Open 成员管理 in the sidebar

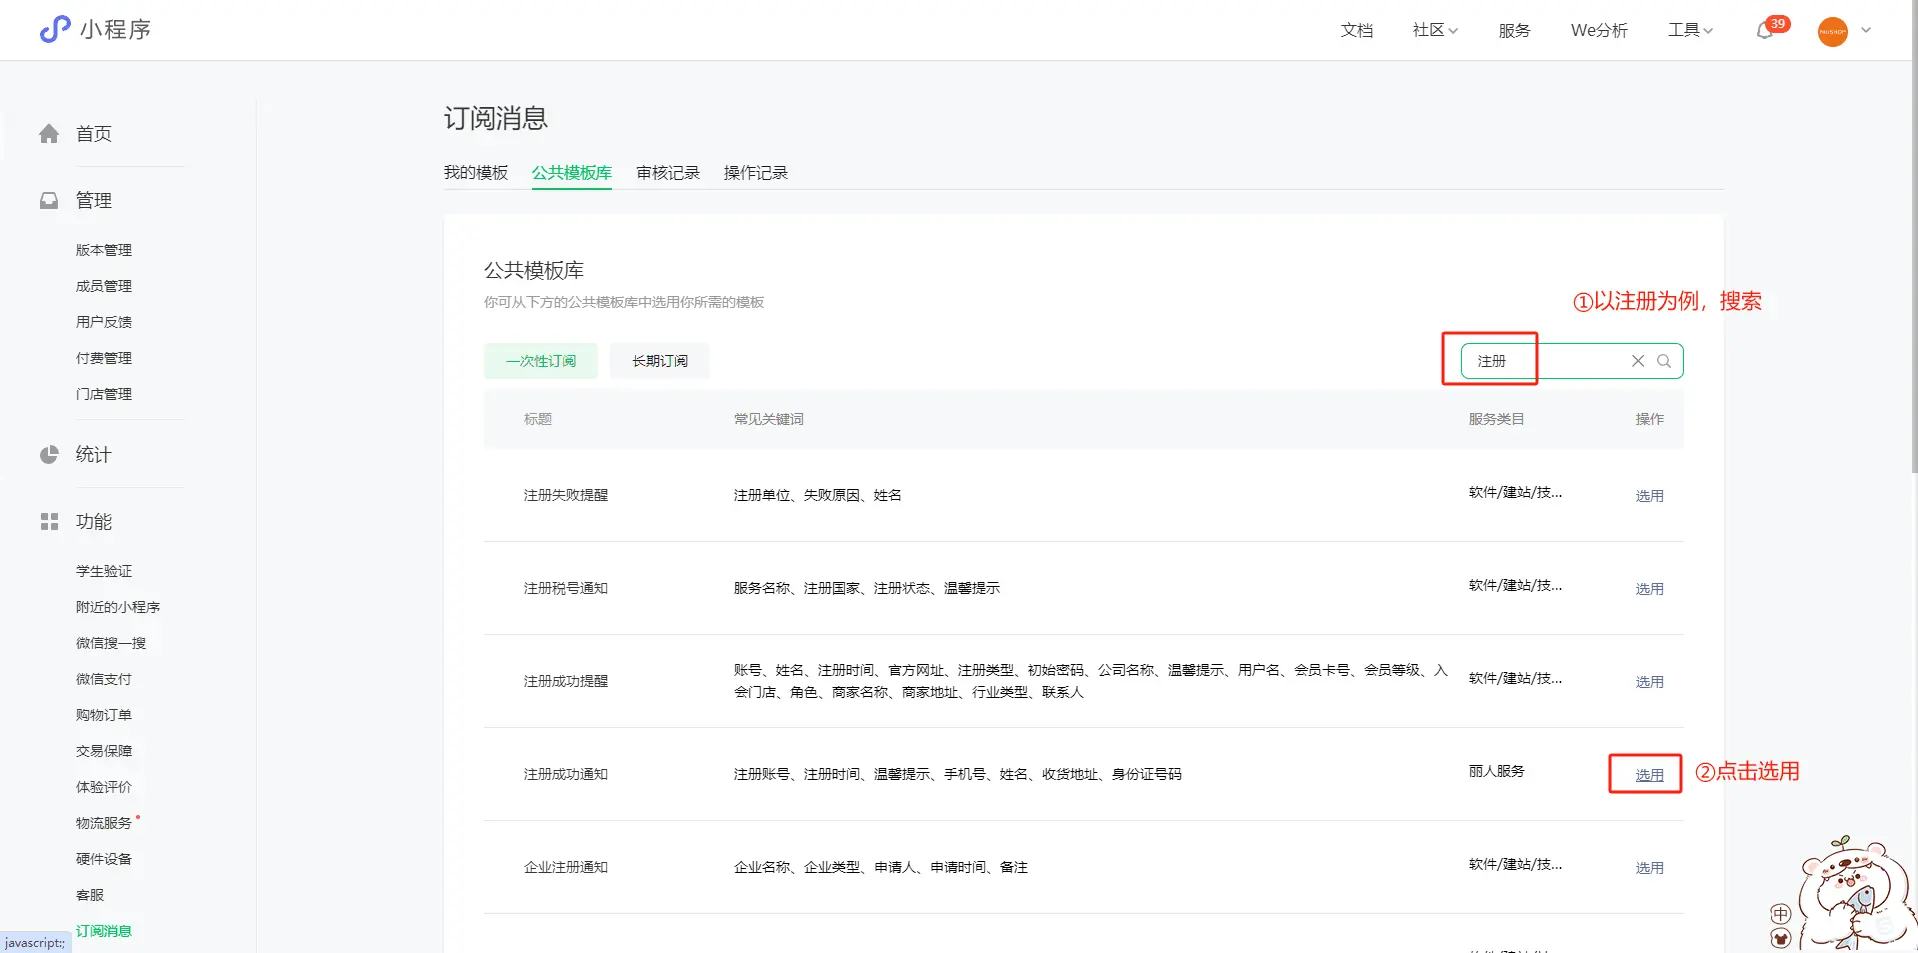coord(104,286)
